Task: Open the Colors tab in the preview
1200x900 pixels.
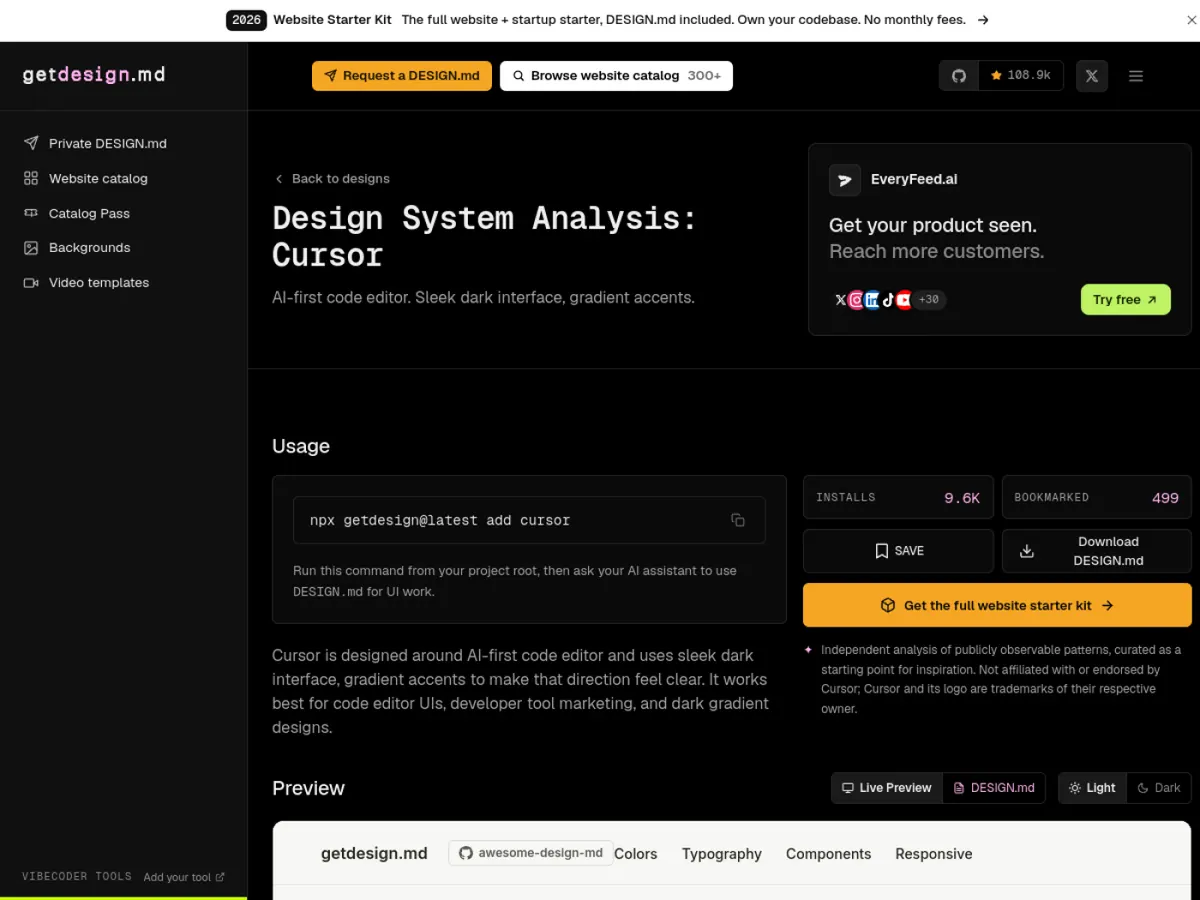Action: tap(636, 854)
